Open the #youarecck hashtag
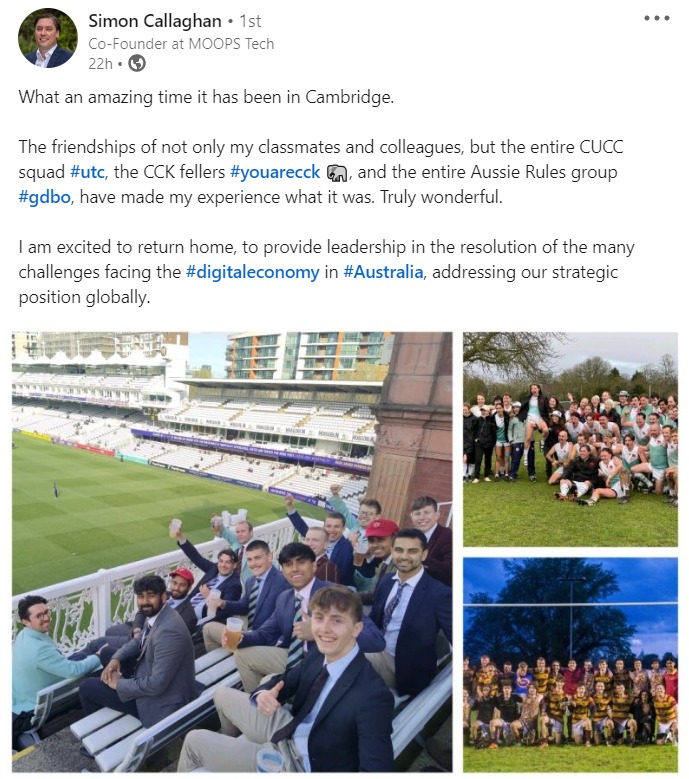 [x=275, y=172]
